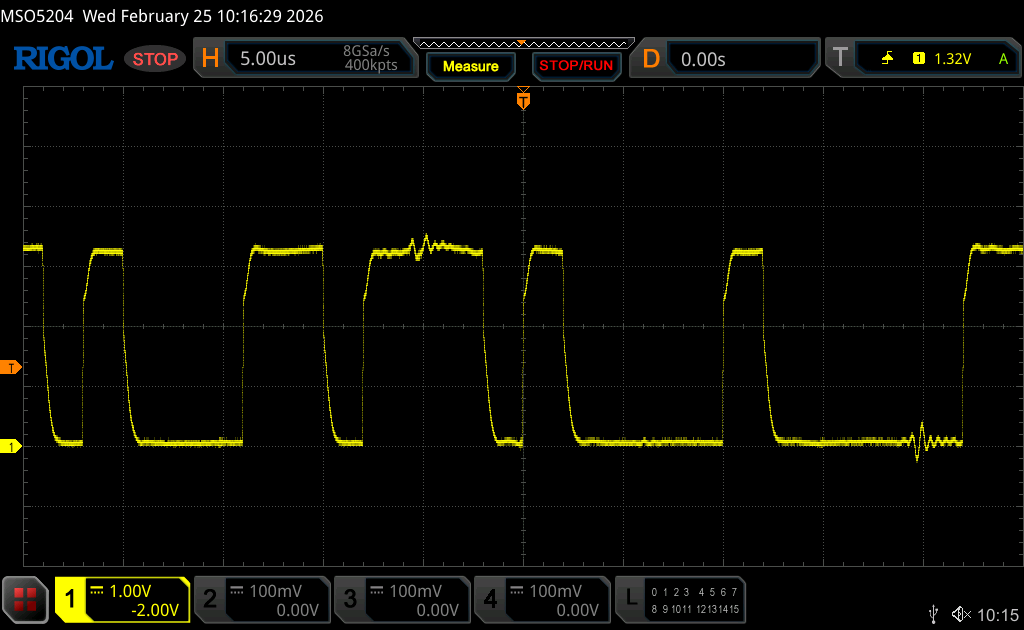The width and height of the screenshot is (1024, 630).
Task: Enable channel 3 label
Action: click(350, 599)
